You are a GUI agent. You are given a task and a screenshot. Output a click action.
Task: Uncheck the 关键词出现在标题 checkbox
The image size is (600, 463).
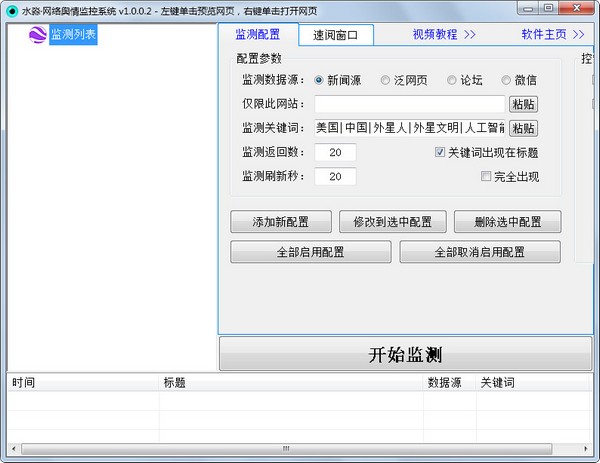tap(440, 153)
